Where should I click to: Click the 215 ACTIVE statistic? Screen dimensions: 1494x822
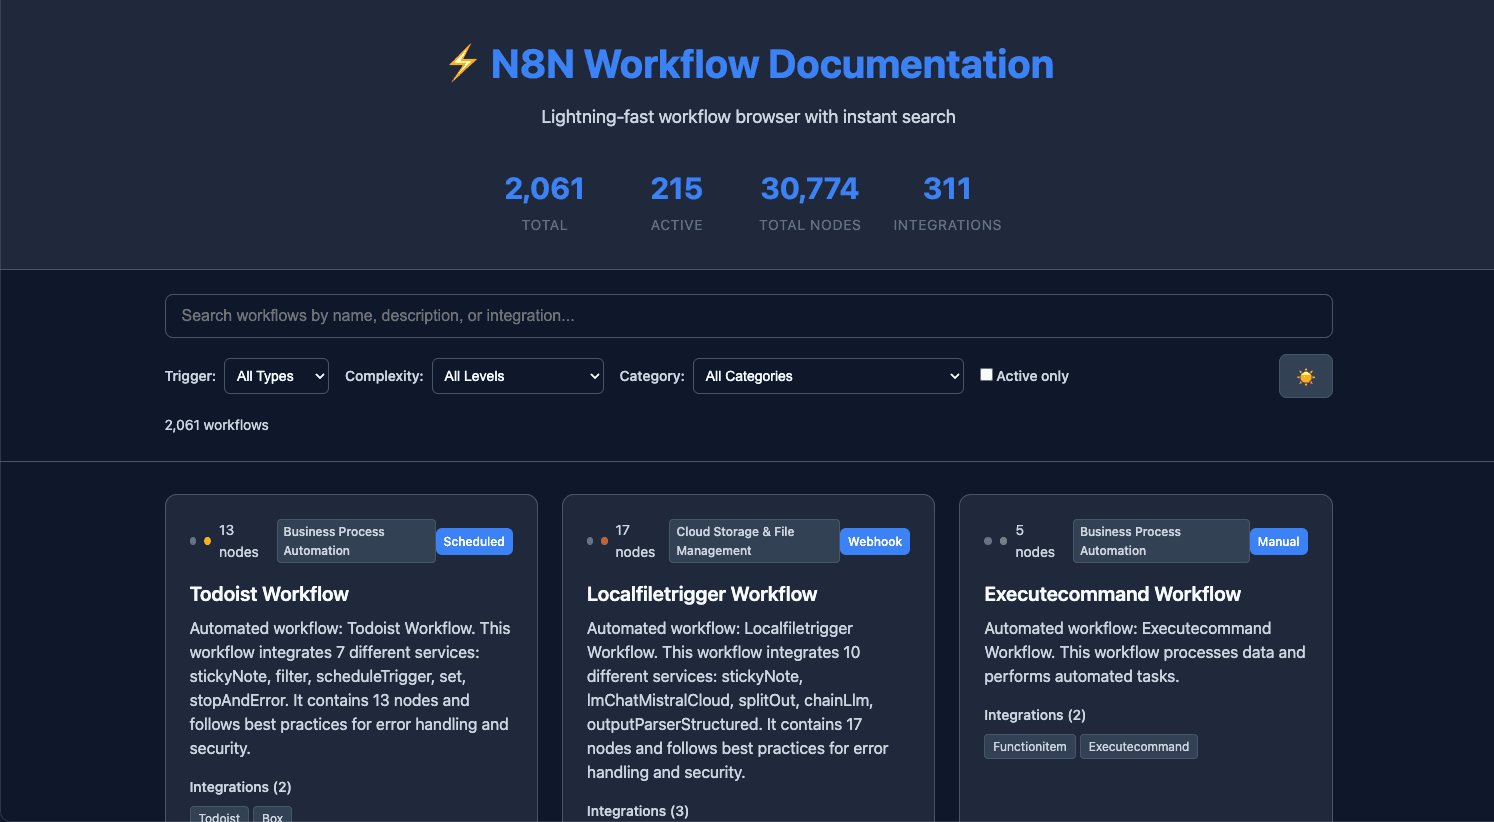coord(677,202)
